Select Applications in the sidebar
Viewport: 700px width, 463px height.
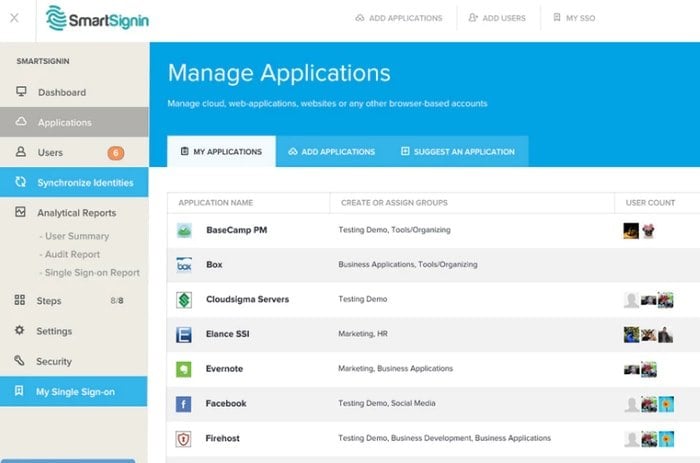(74, 122)
